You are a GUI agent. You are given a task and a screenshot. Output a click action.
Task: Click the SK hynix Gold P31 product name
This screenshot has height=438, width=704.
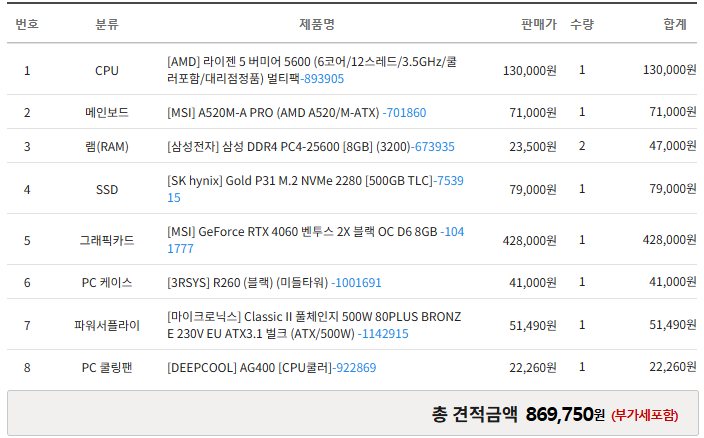[x=299, y=181]
